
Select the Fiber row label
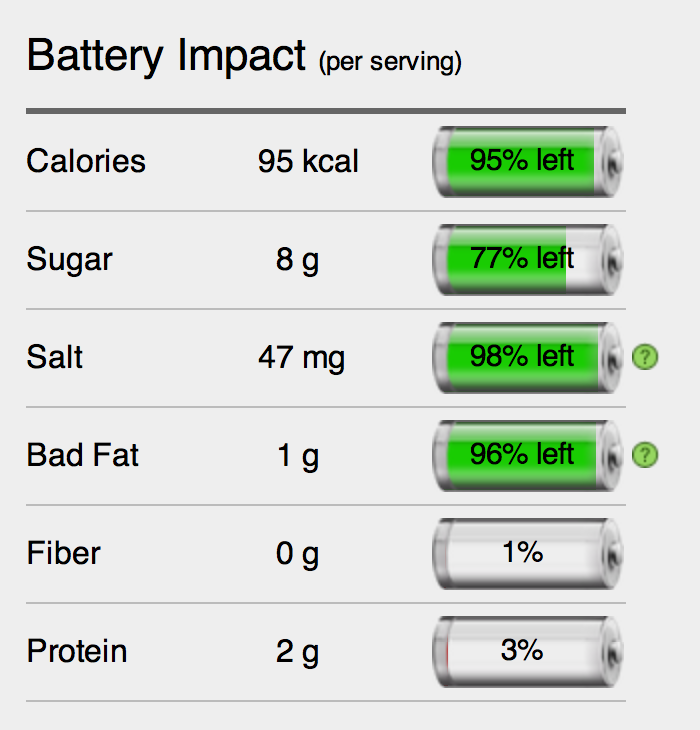[63, 553]
